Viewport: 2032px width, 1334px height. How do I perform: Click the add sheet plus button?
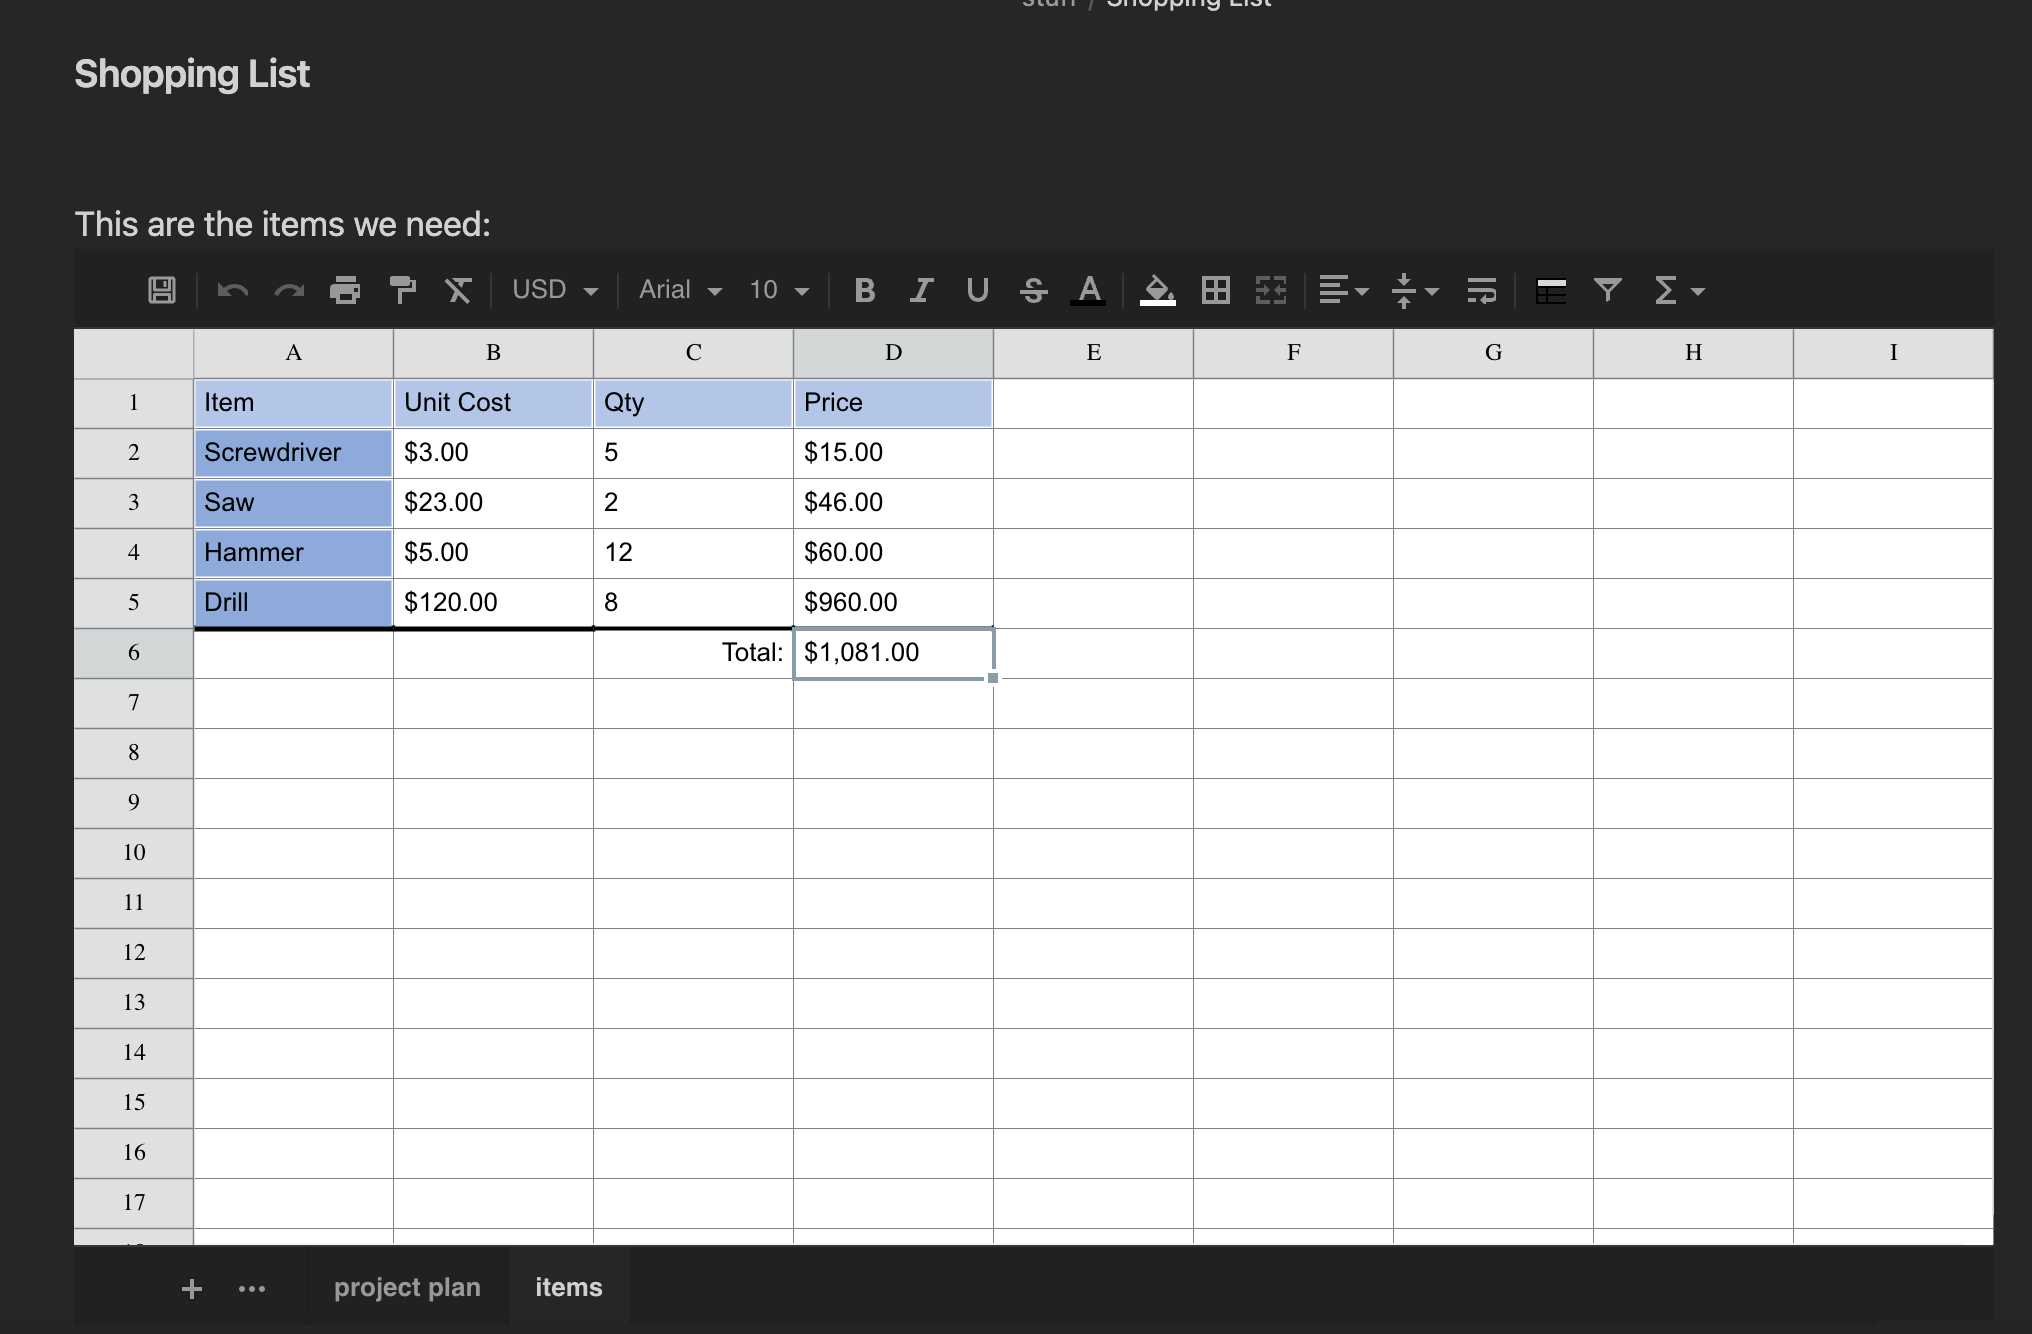tap(192, 1289)
